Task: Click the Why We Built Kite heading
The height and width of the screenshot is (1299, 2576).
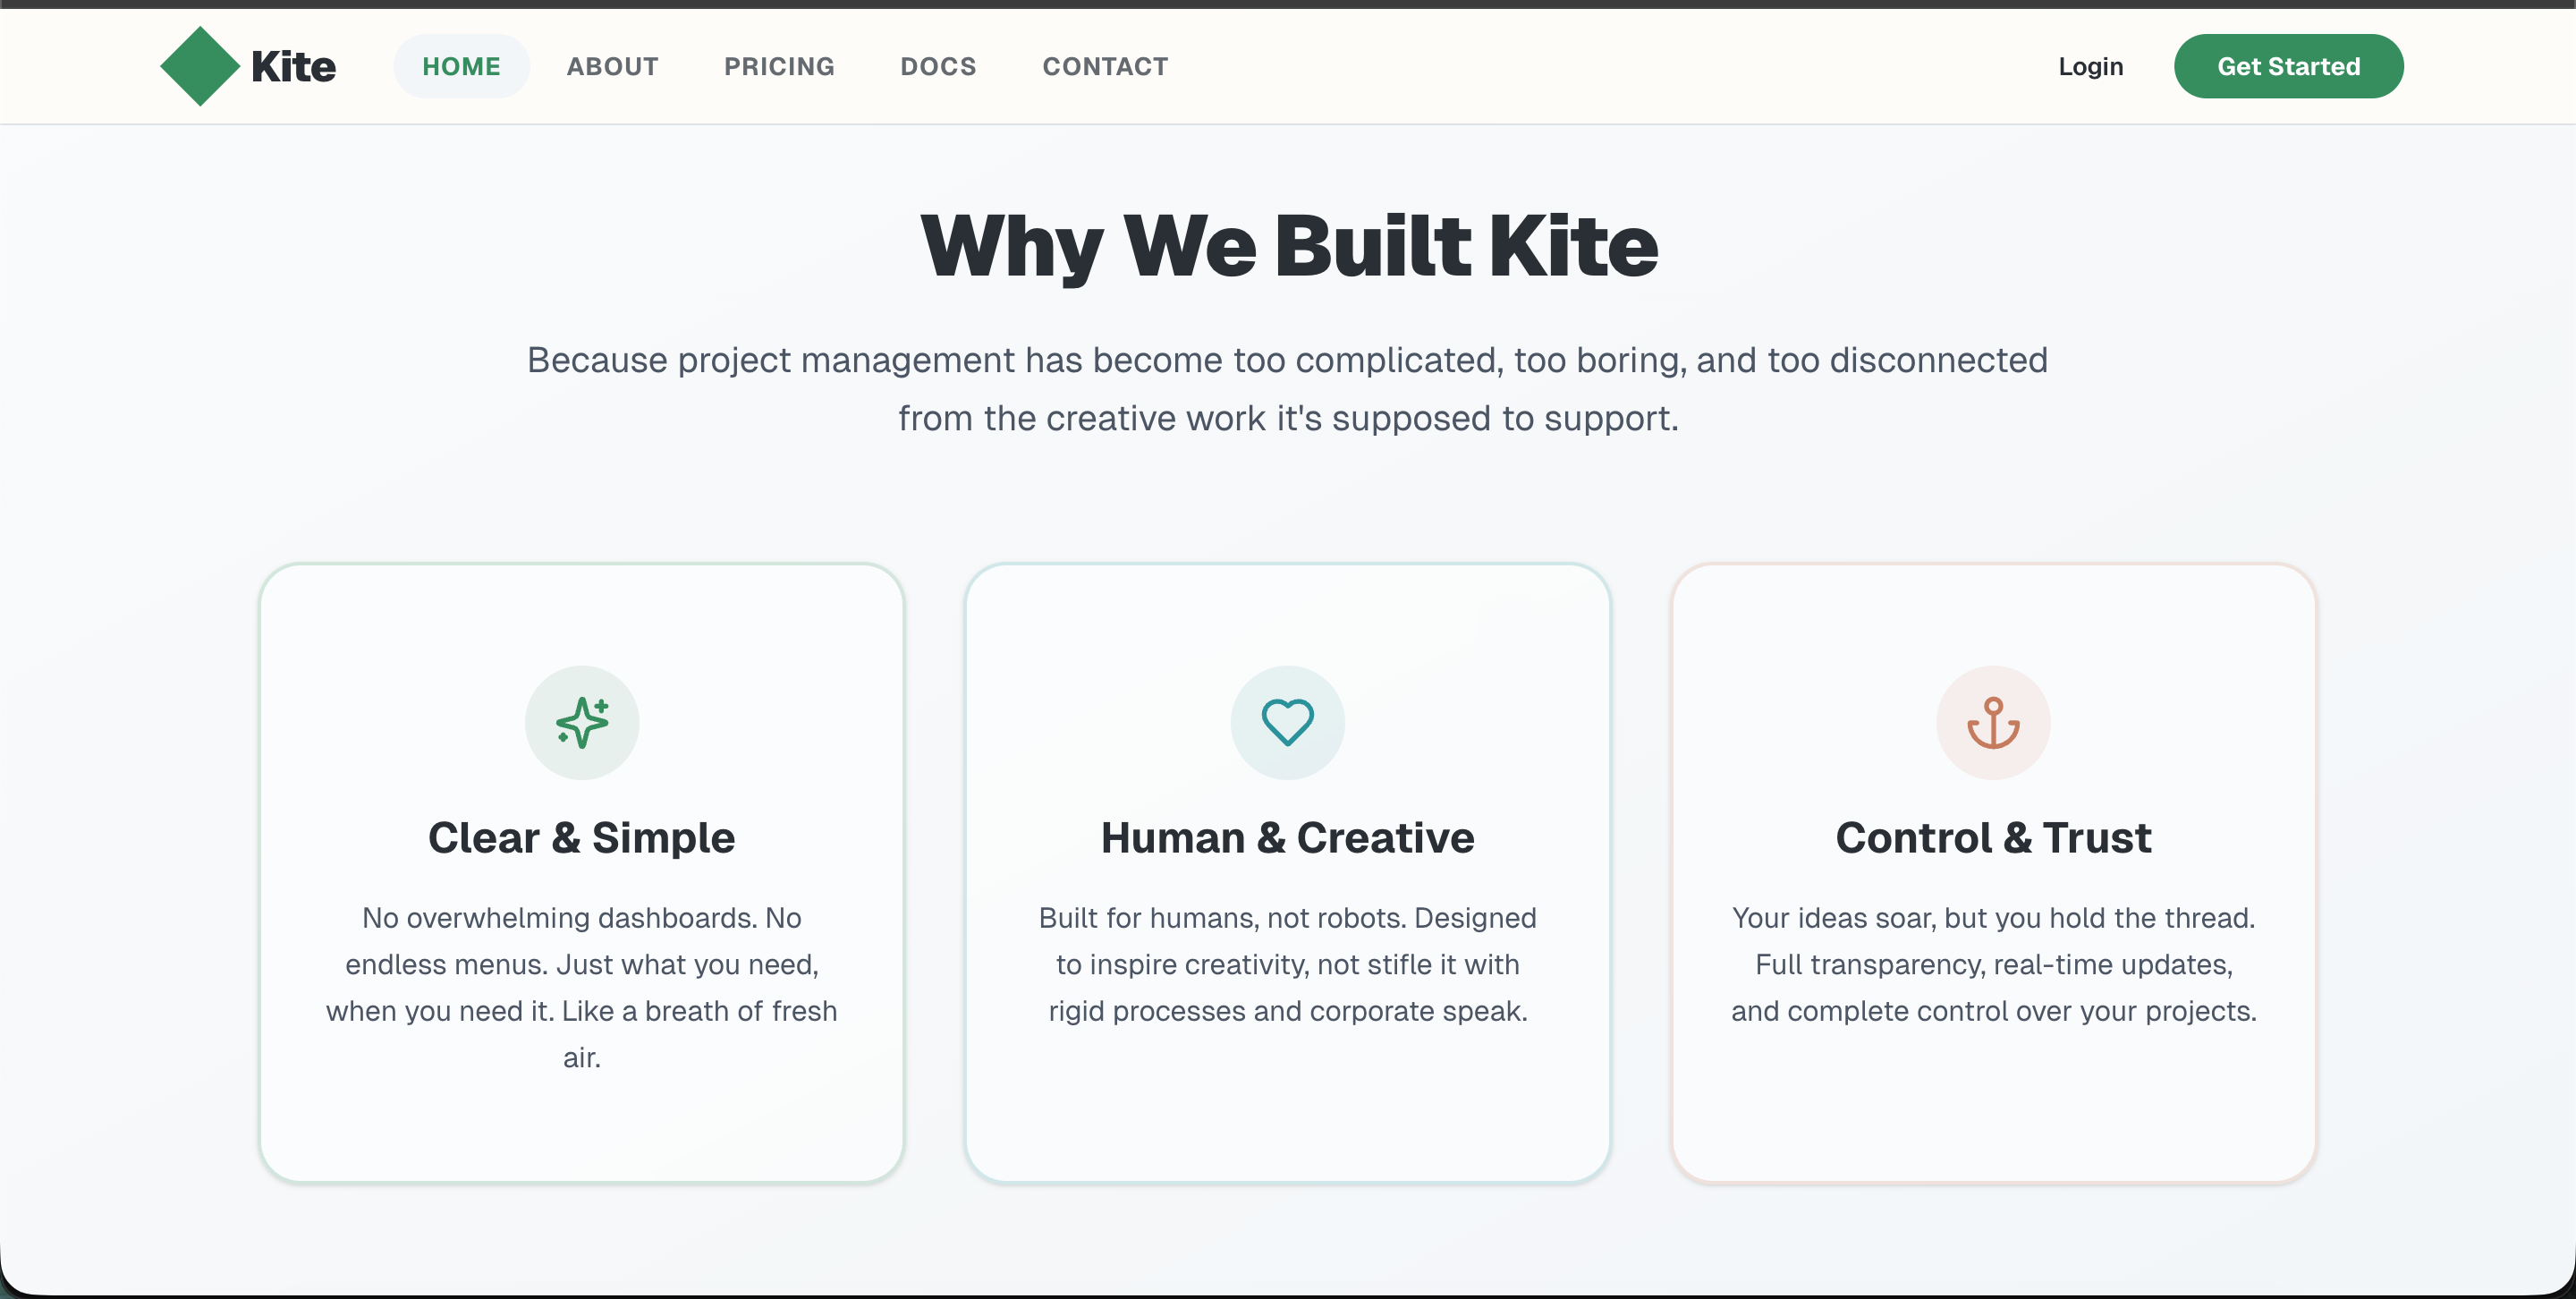Action: (1288, 246)
